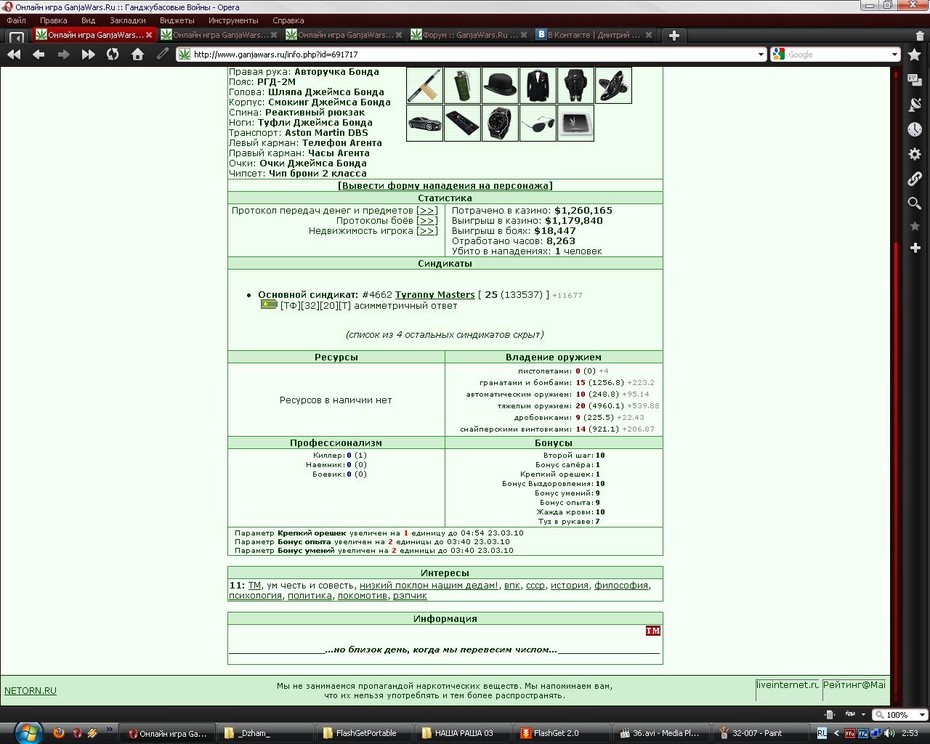
Task: Click the tuxedo item image
Action: 538,85
